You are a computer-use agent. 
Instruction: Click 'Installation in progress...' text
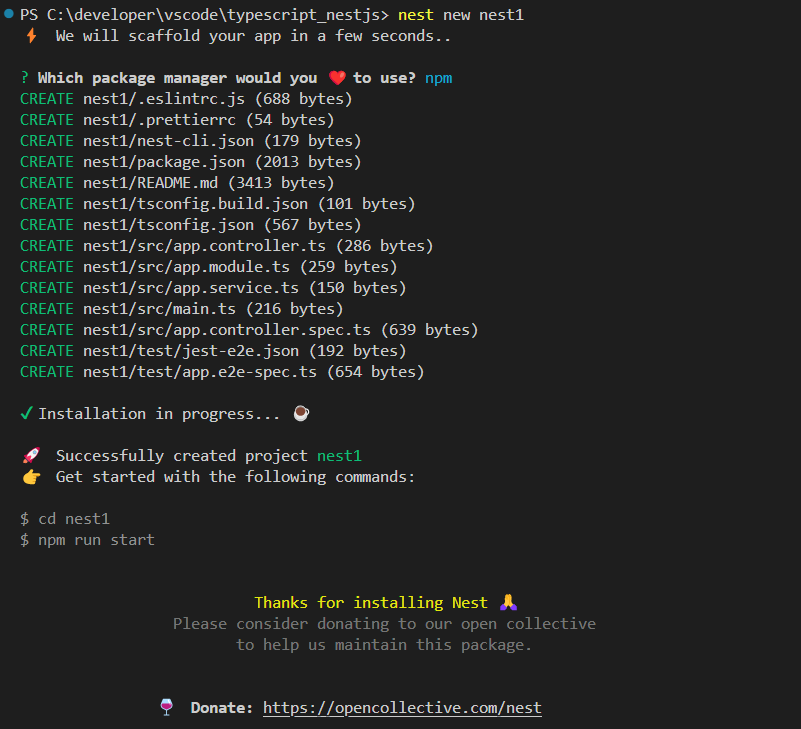click(159, 413)
